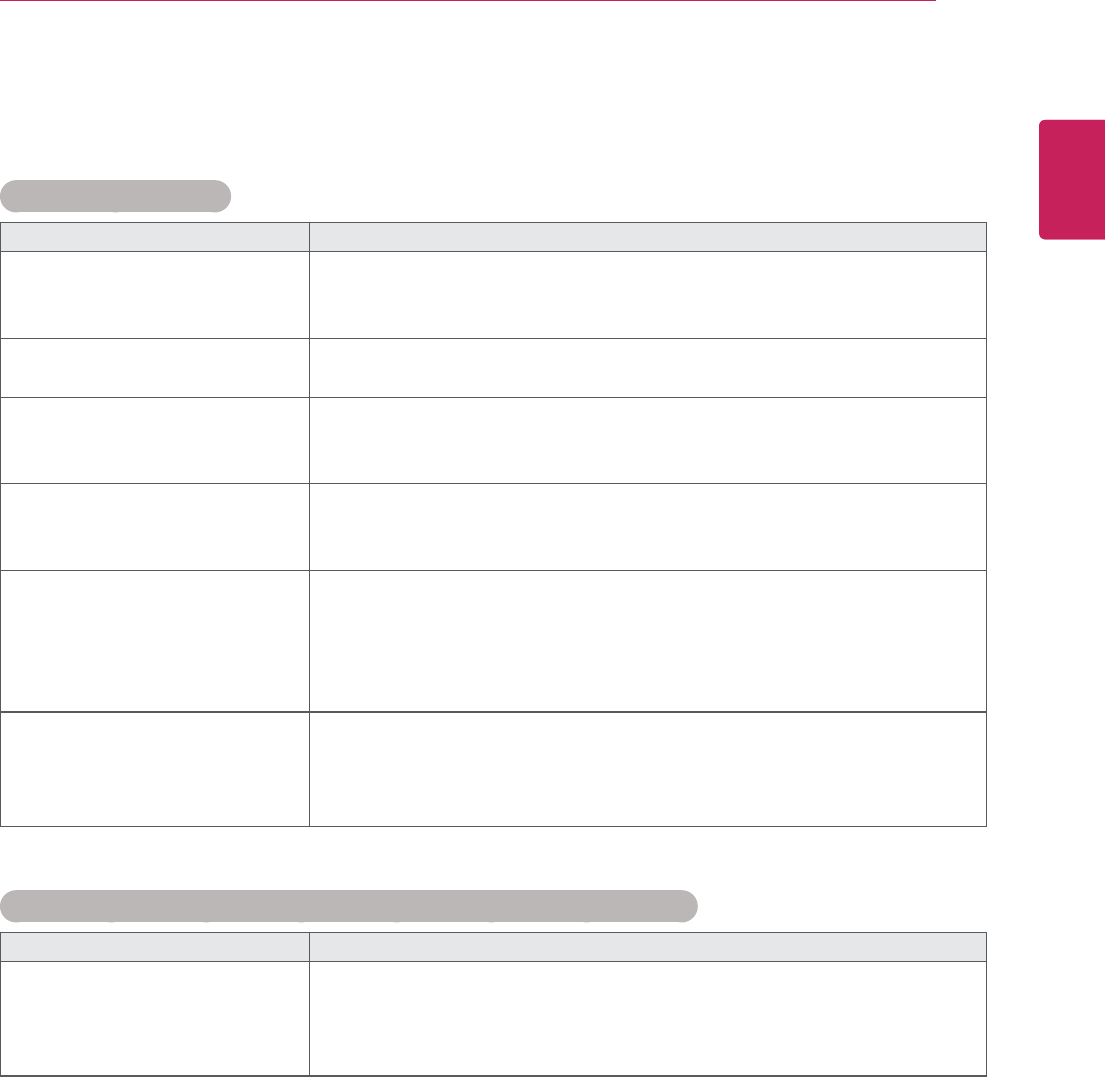Click the short gray section heading pill
Viewport: 1105px width, 1077px height.
pyautogui.click(x=116, y=196)
